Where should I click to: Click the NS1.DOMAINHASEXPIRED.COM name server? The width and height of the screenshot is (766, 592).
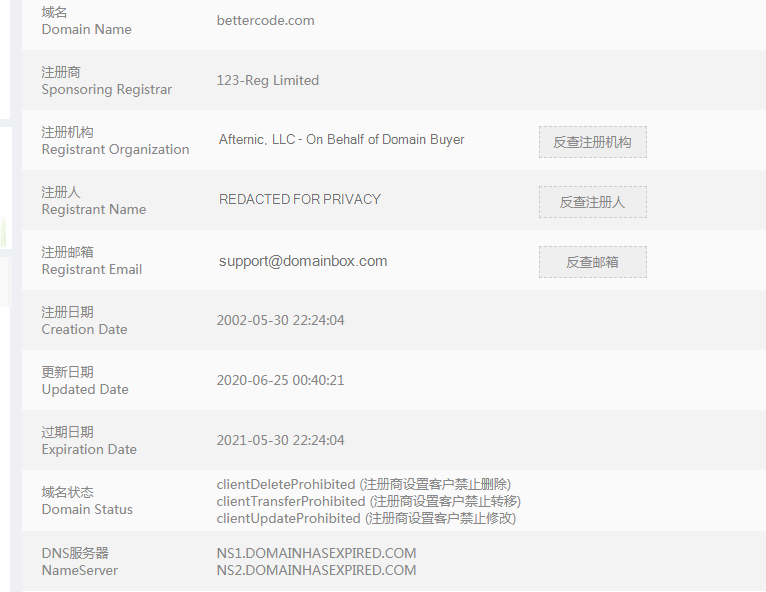[316, 553]
